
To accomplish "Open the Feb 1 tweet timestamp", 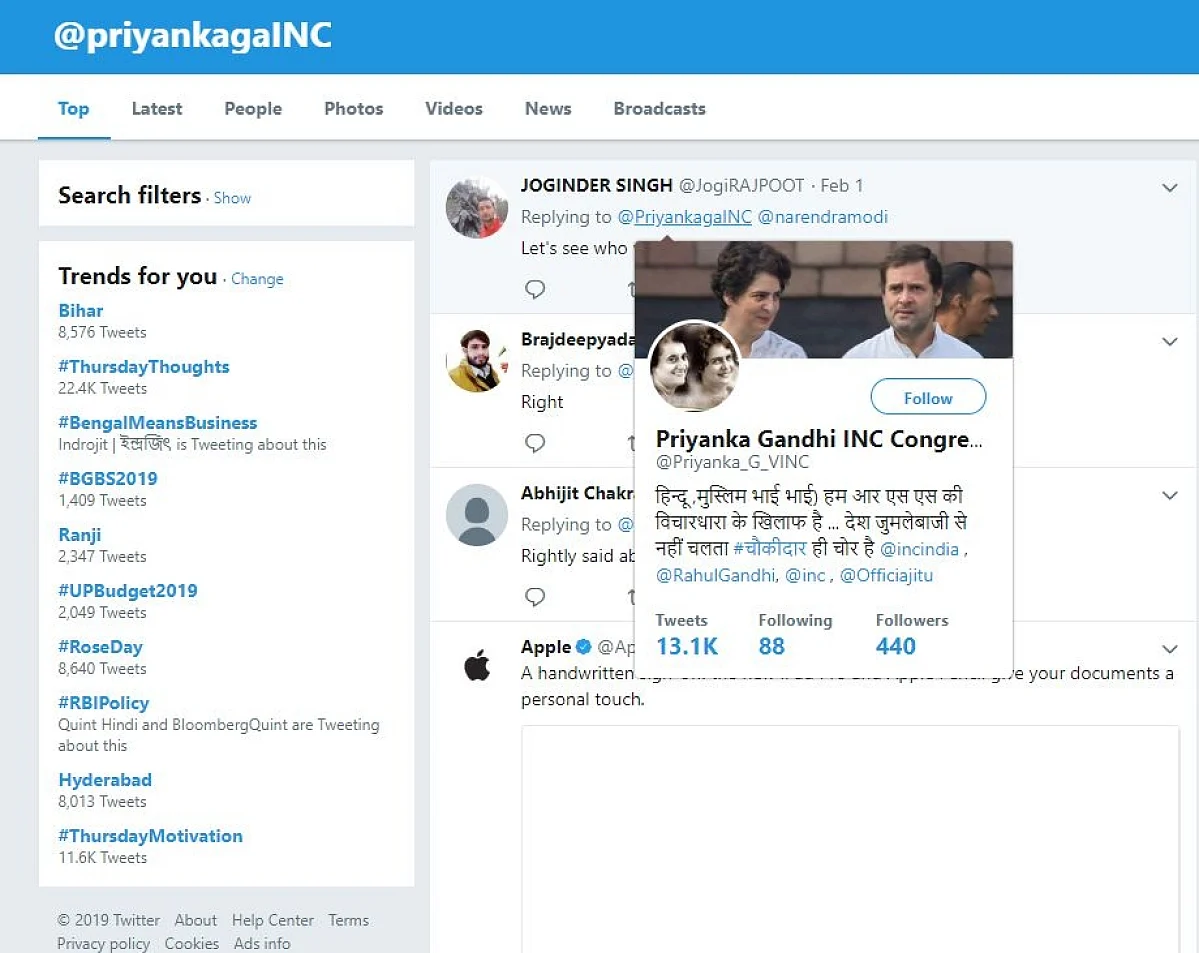I will pyautogui.click(x=841, y=185).
